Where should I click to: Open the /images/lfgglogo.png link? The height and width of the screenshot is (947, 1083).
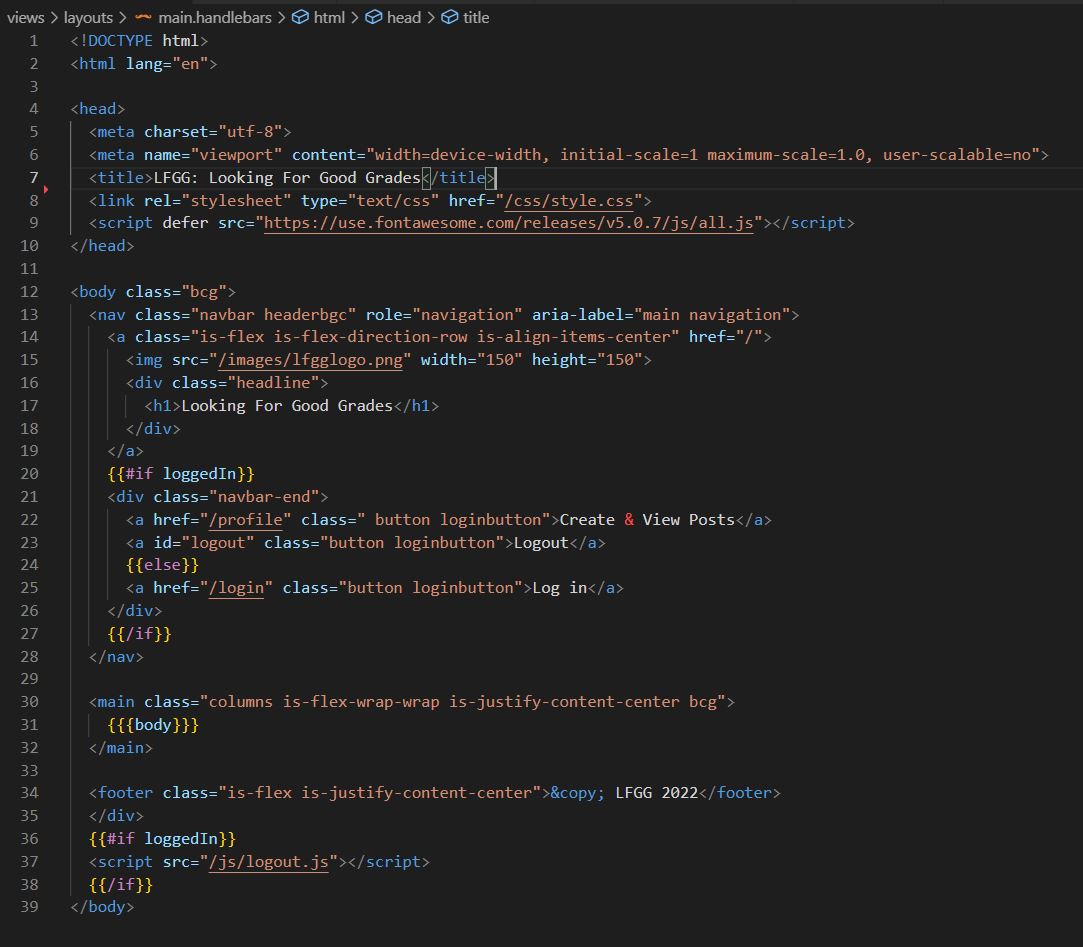point(310,360)
